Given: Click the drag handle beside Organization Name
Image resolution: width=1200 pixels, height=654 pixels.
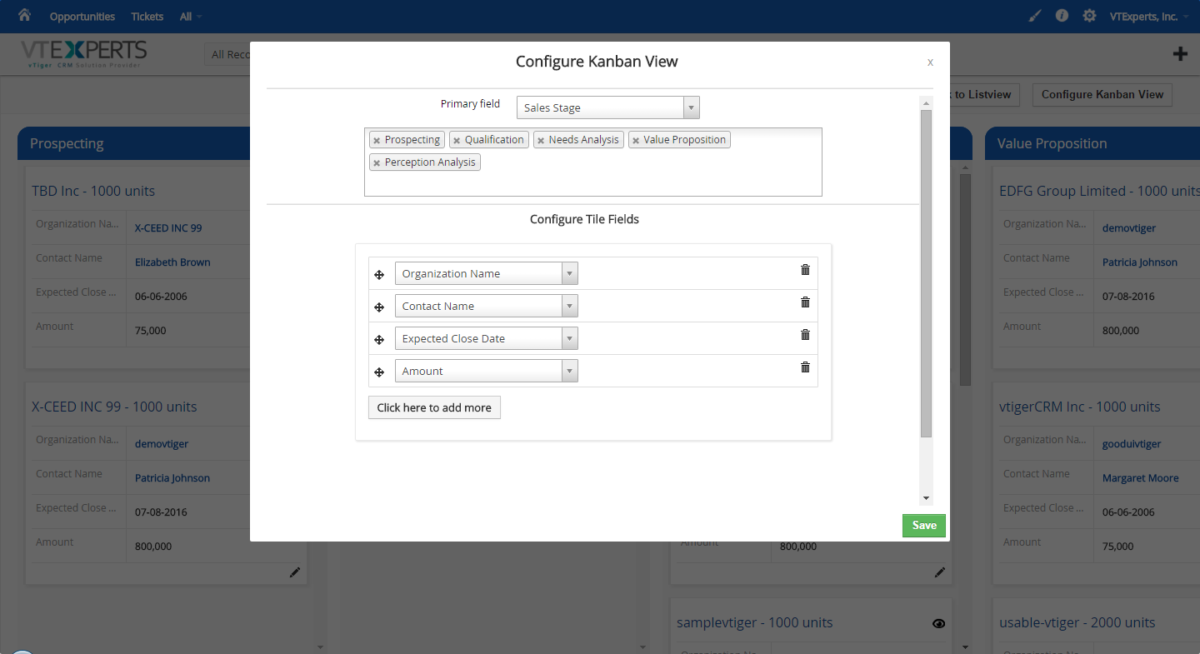Looking at the screenshot, I should pos(379,273).
